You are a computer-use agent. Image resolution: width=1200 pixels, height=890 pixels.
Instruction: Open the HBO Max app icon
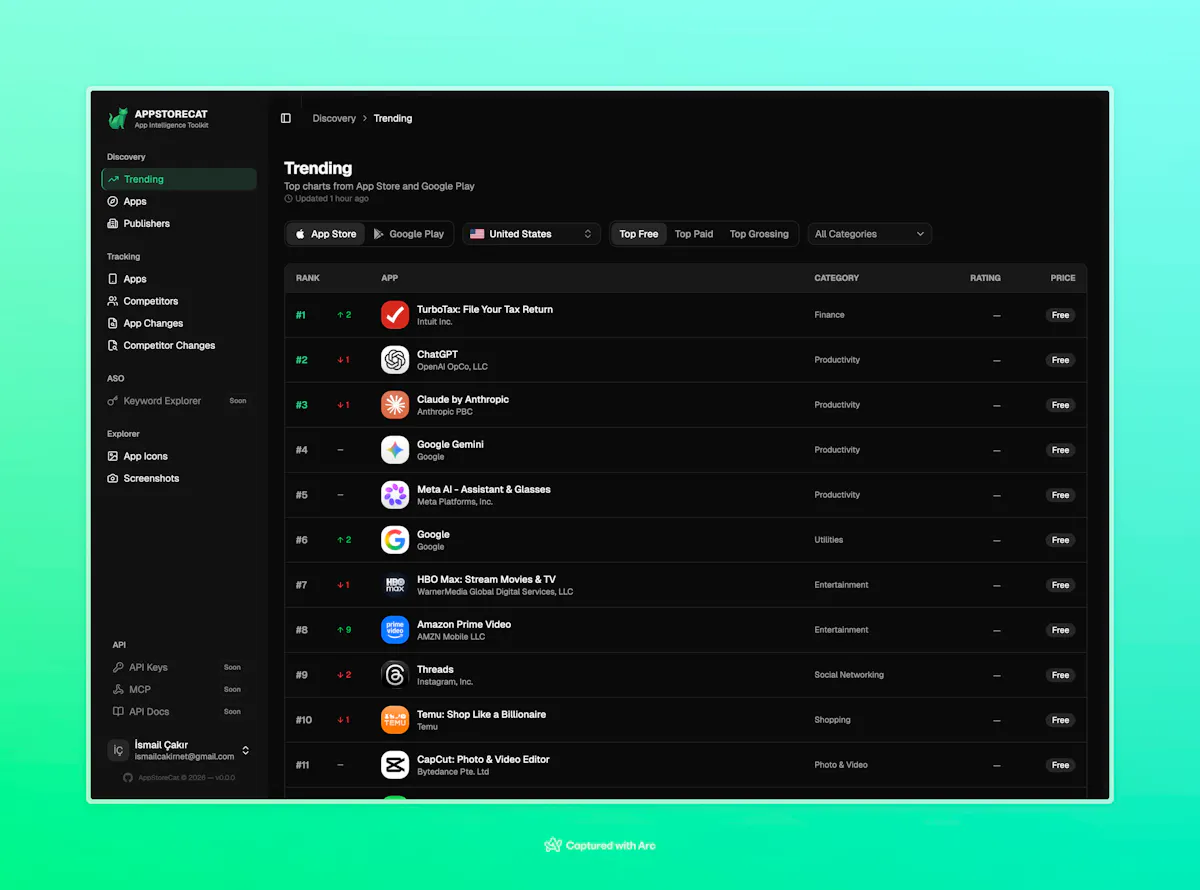[395, 585]
